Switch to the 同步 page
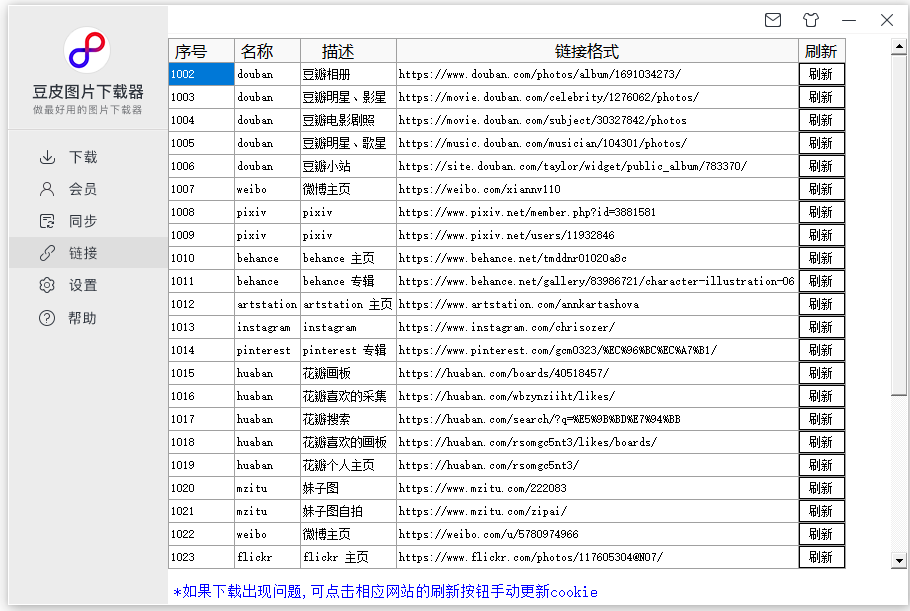 click(88, 221)
